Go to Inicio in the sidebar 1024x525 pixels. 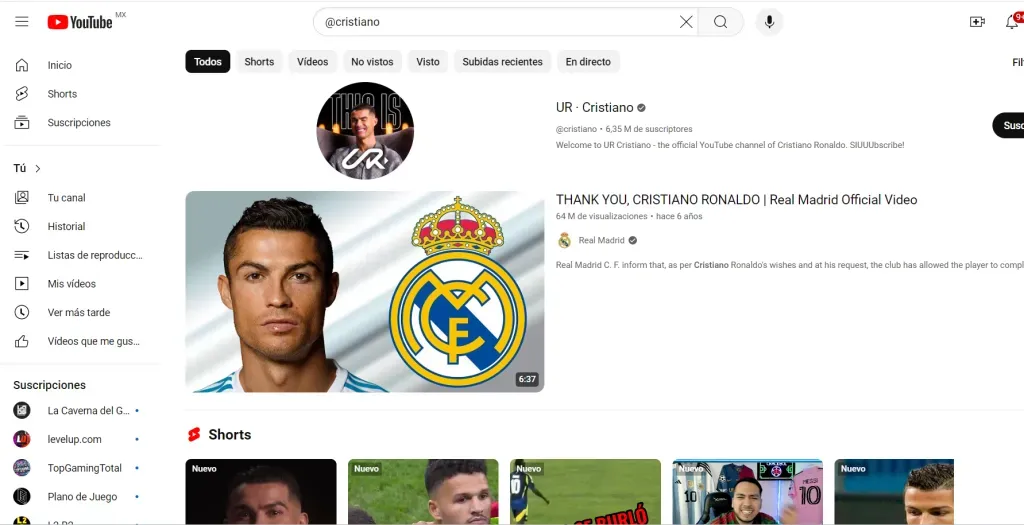pyautogui.click(x=60, y=65)
